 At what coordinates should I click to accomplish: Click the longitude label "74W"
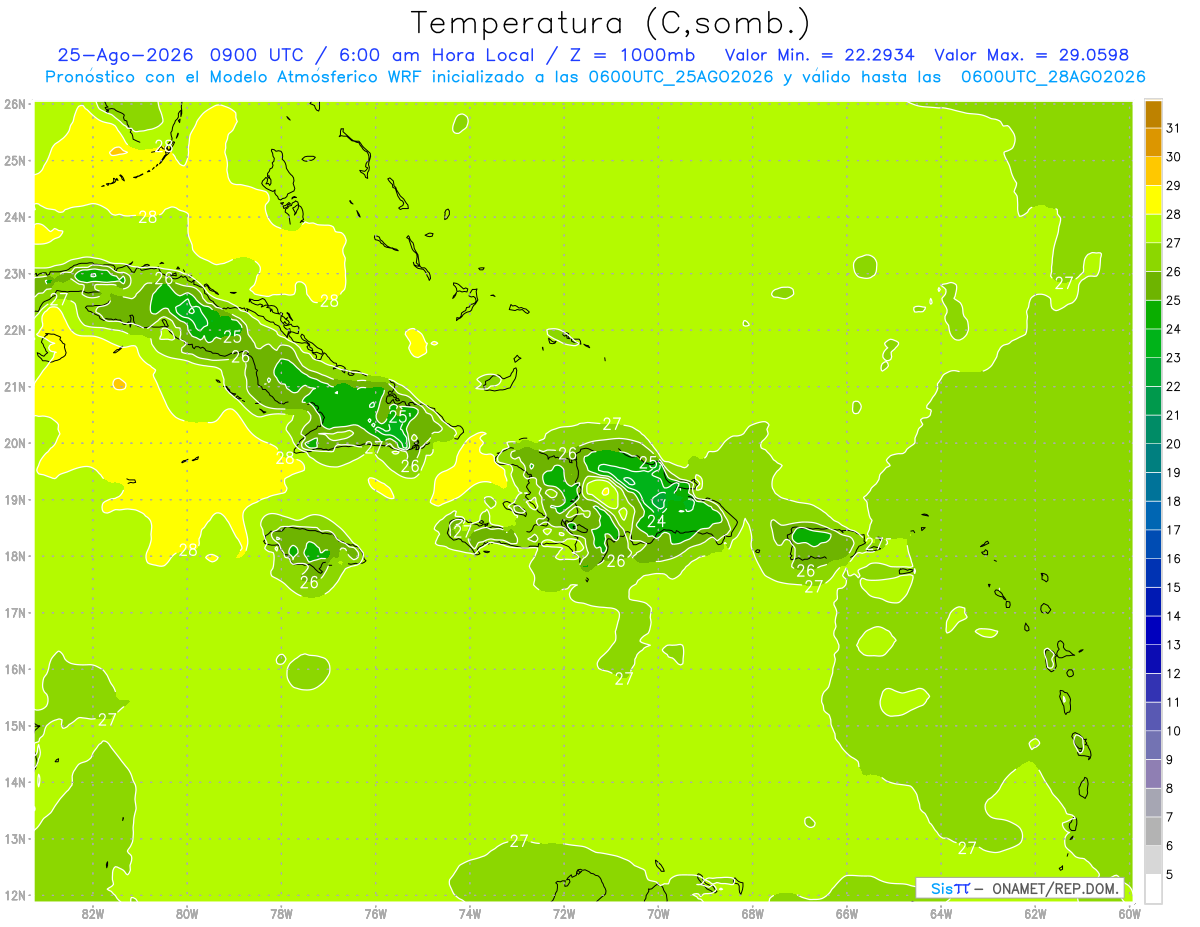pyautogui.click(x=470, y=913)
